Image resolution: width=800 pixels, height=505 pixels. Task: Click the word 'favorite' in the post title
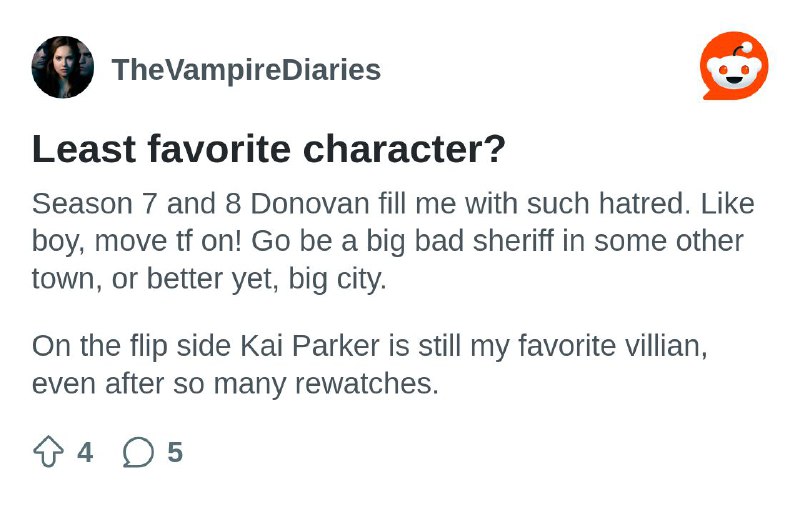coord(219,149)
